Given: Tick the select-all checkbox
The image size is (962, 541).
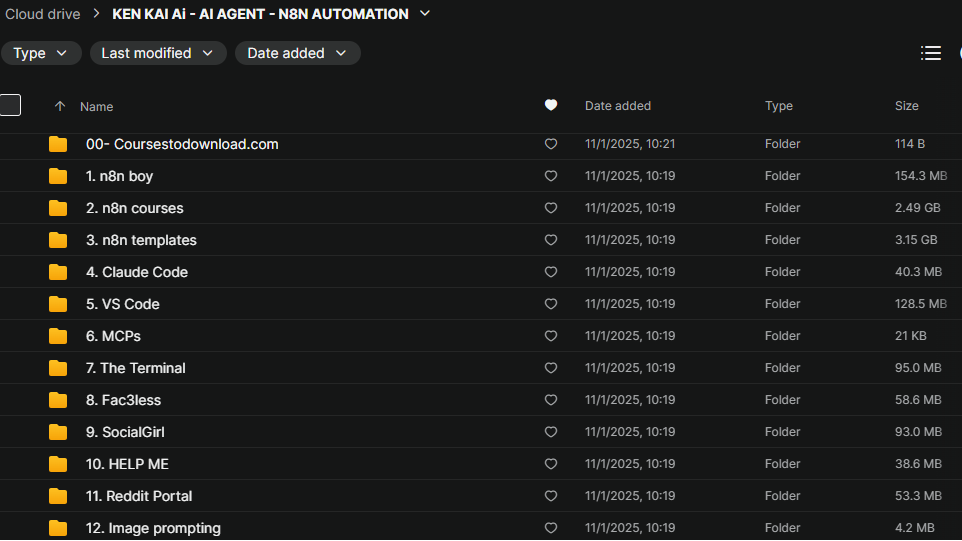Looking at the screenshot, I should click(x=10, y=105).
